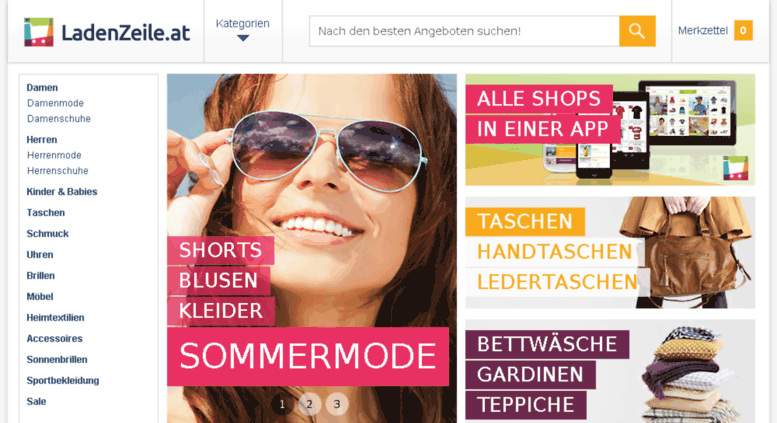
Task: Open Kinder & Babies category
Action: click(62, 192)
